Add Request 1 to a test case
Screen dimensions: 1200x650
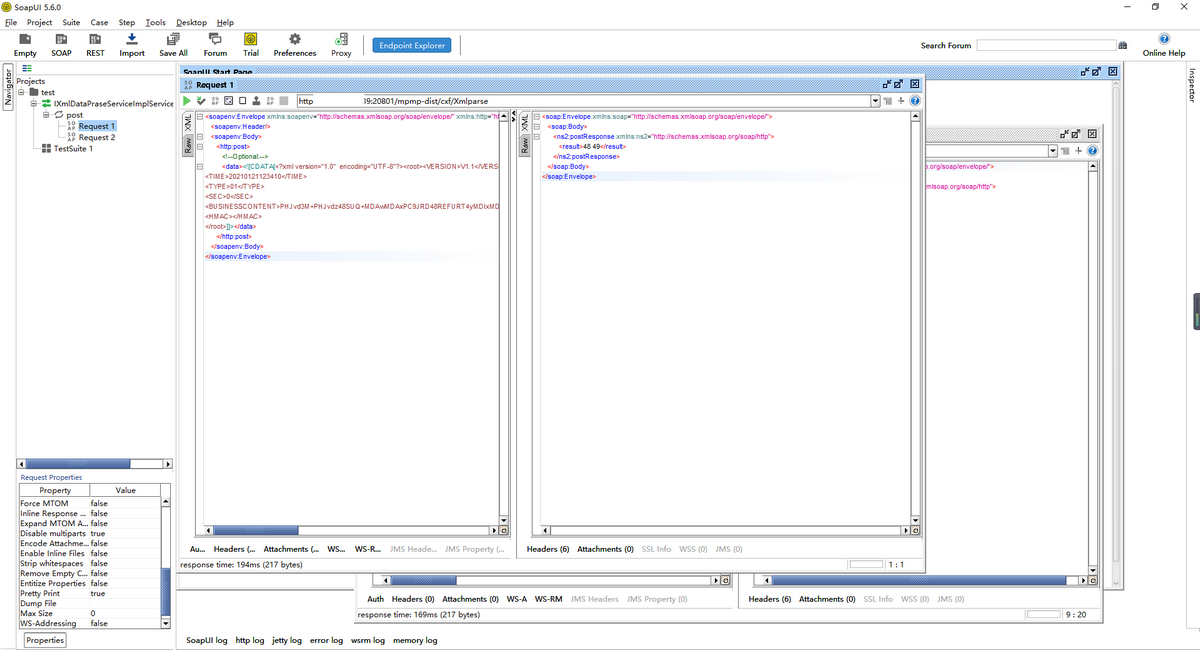tap(201, 101)
